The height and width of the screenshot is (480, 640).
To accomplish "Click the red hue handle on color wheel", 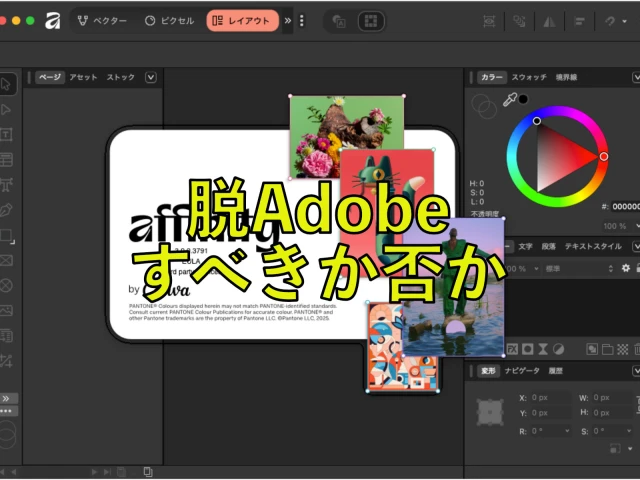I will (604, 156).
